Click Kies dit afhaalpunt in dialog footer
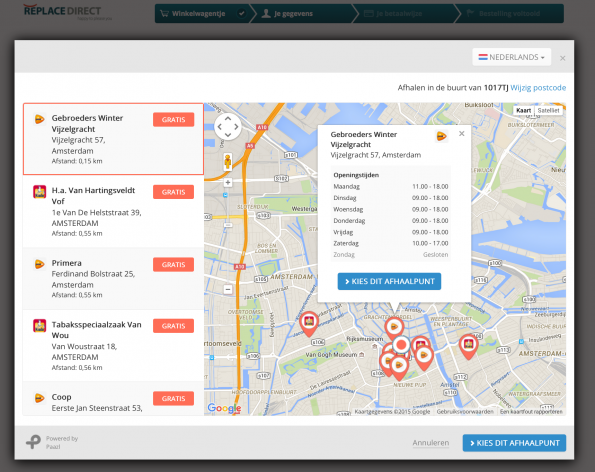 514,443
